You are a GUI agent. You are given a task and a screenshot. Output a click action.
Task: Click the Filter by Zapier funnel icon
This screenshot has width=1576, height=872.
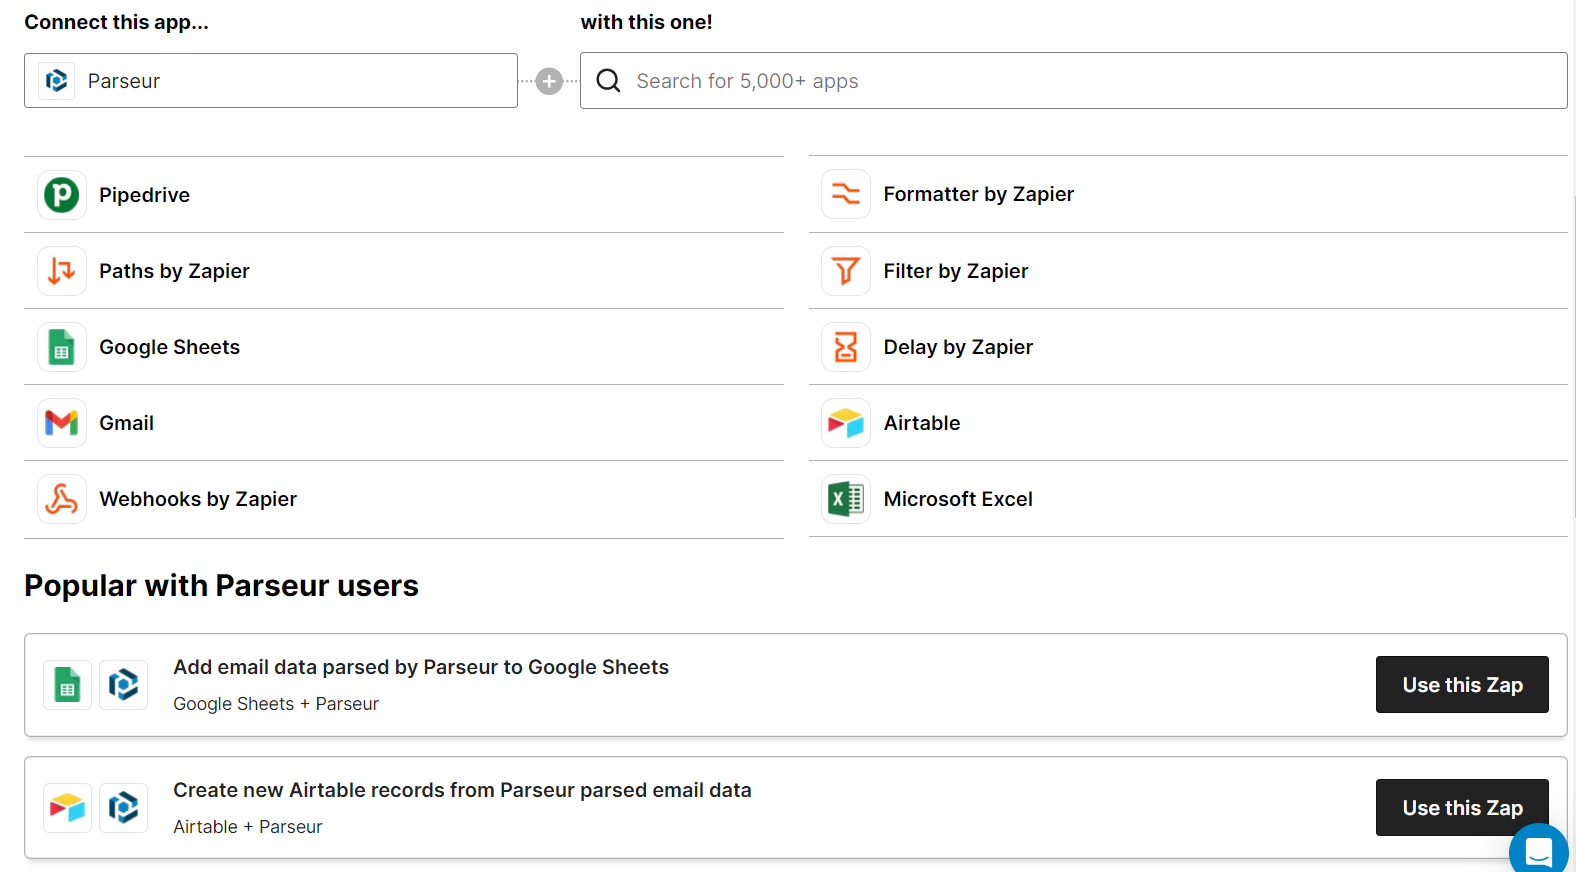[845, 271]
